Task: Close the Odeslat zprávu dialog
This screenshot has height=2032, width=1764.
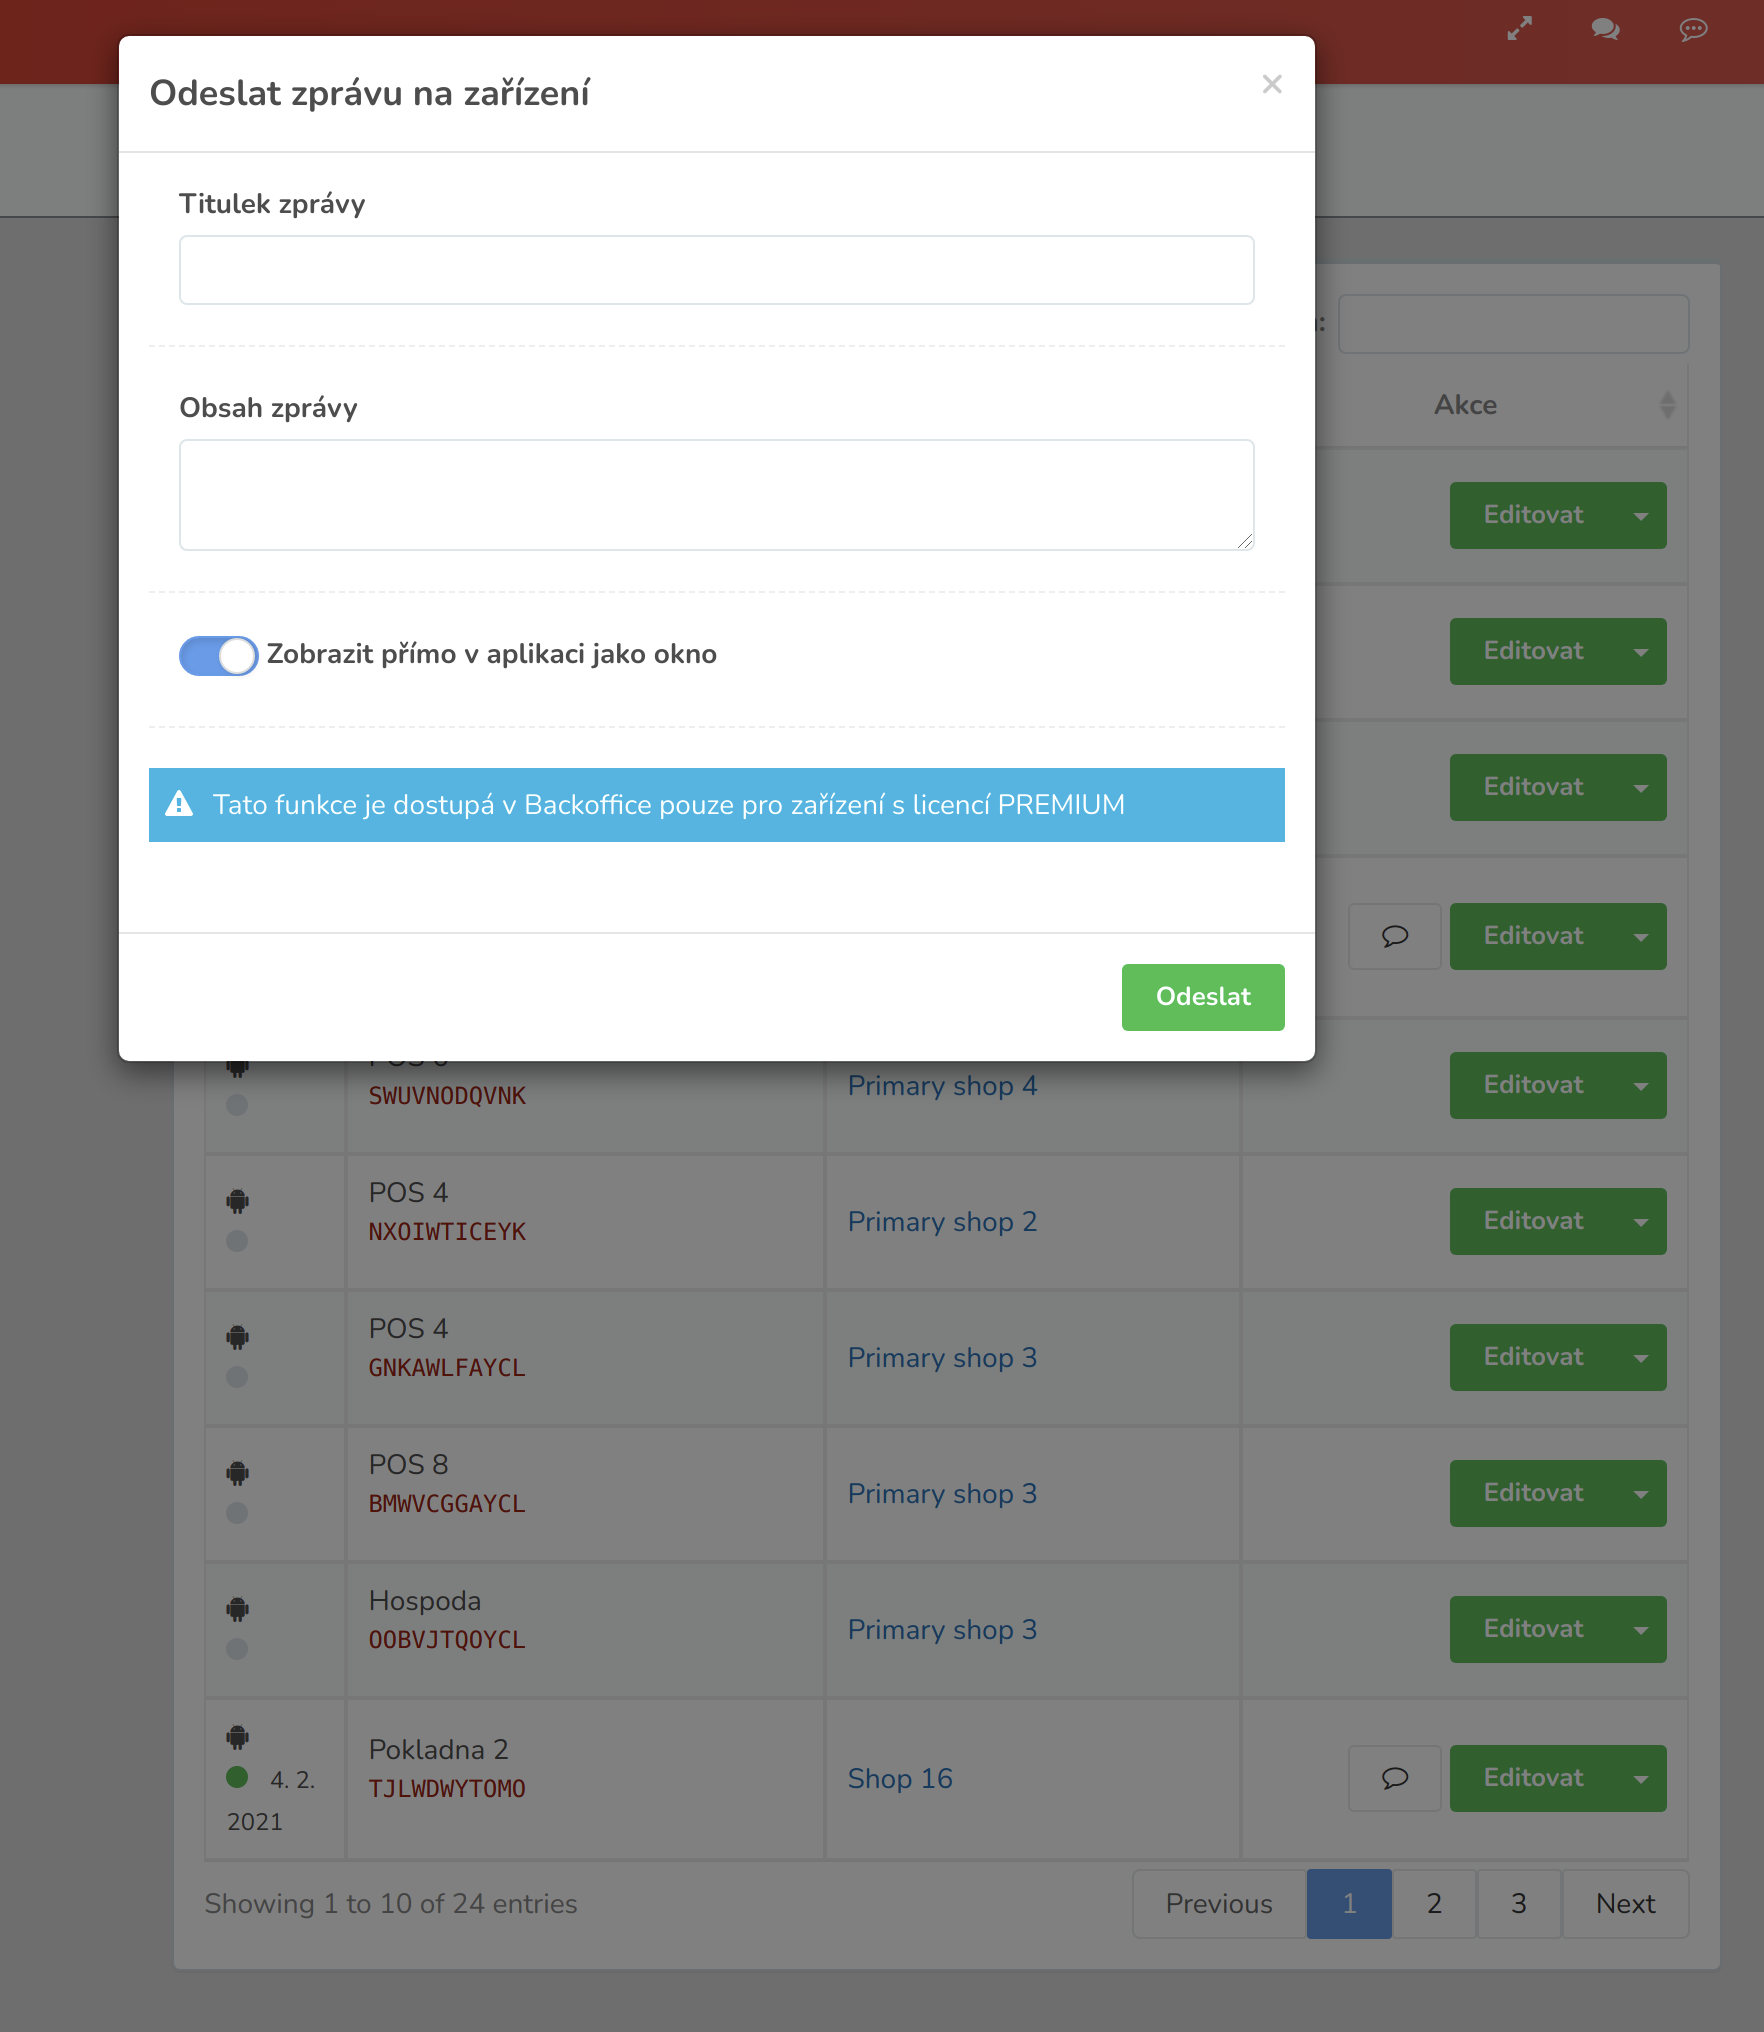Action: click(x=1272, y=84)
